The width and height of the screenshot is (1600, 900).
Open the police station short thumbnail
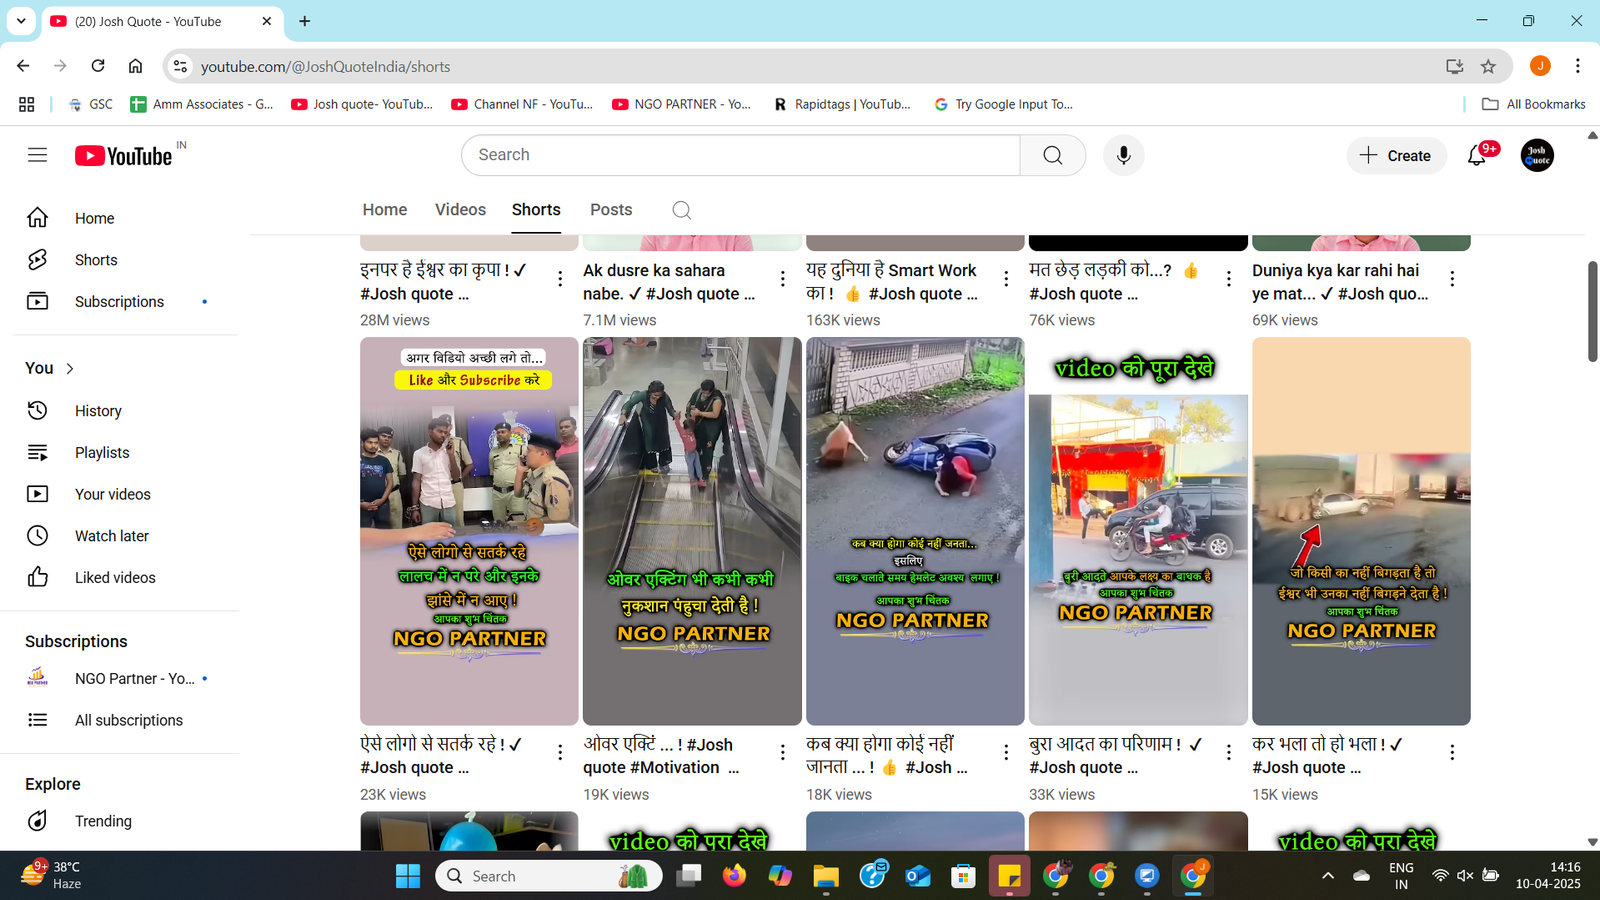click(x=469, y=530)
